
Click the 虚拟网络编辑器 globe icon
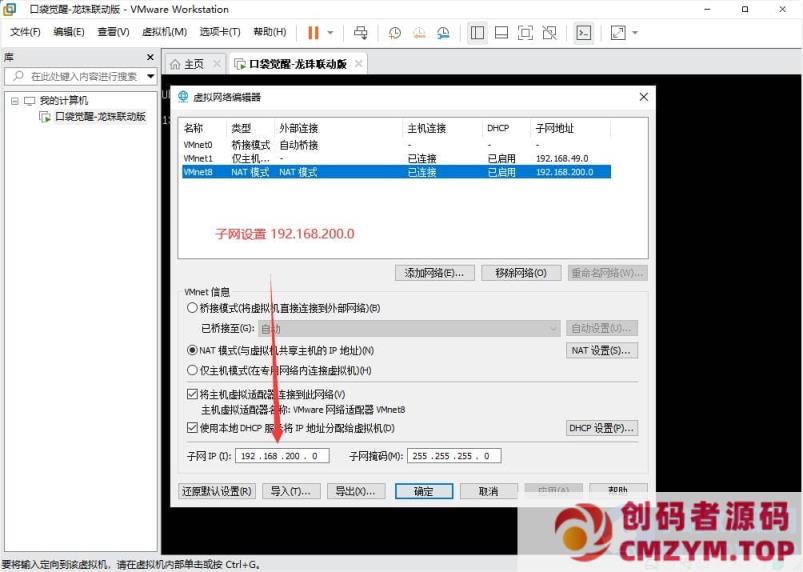tap(183, 96)
